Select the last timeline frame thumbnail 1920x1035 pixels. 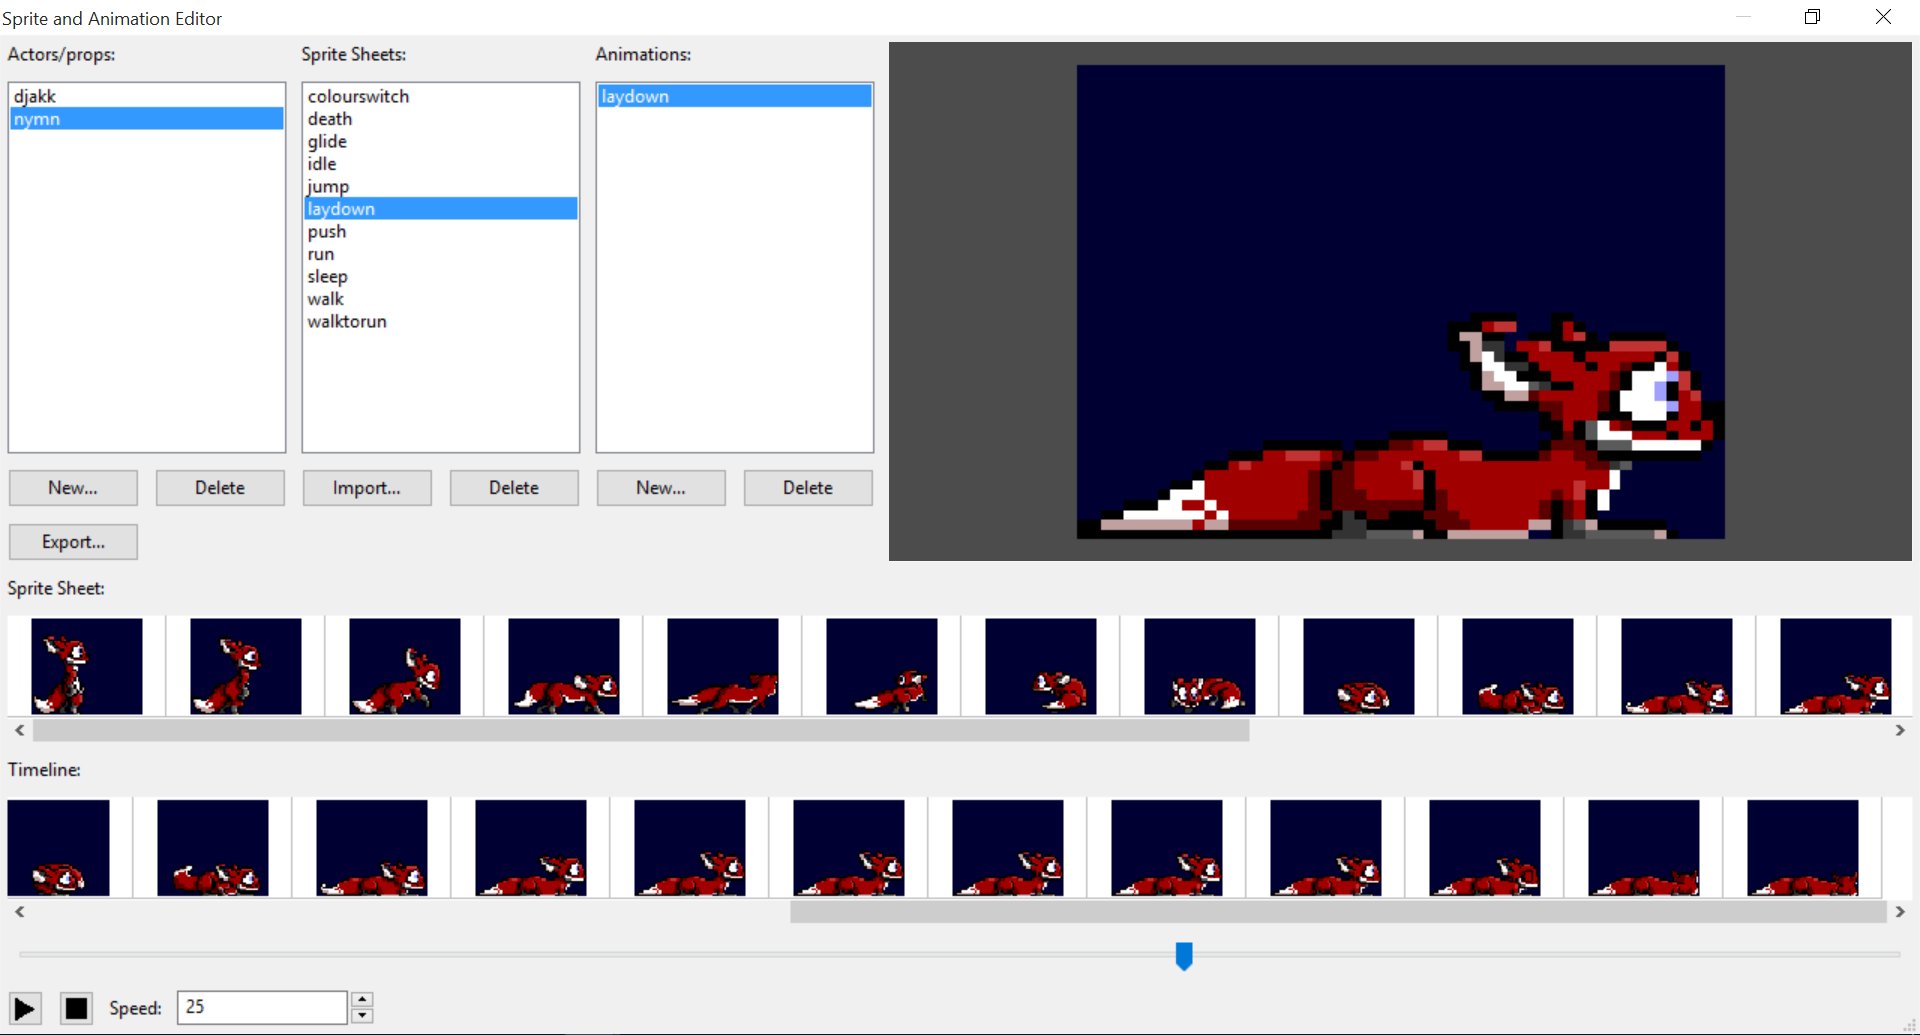[1805, 847]
